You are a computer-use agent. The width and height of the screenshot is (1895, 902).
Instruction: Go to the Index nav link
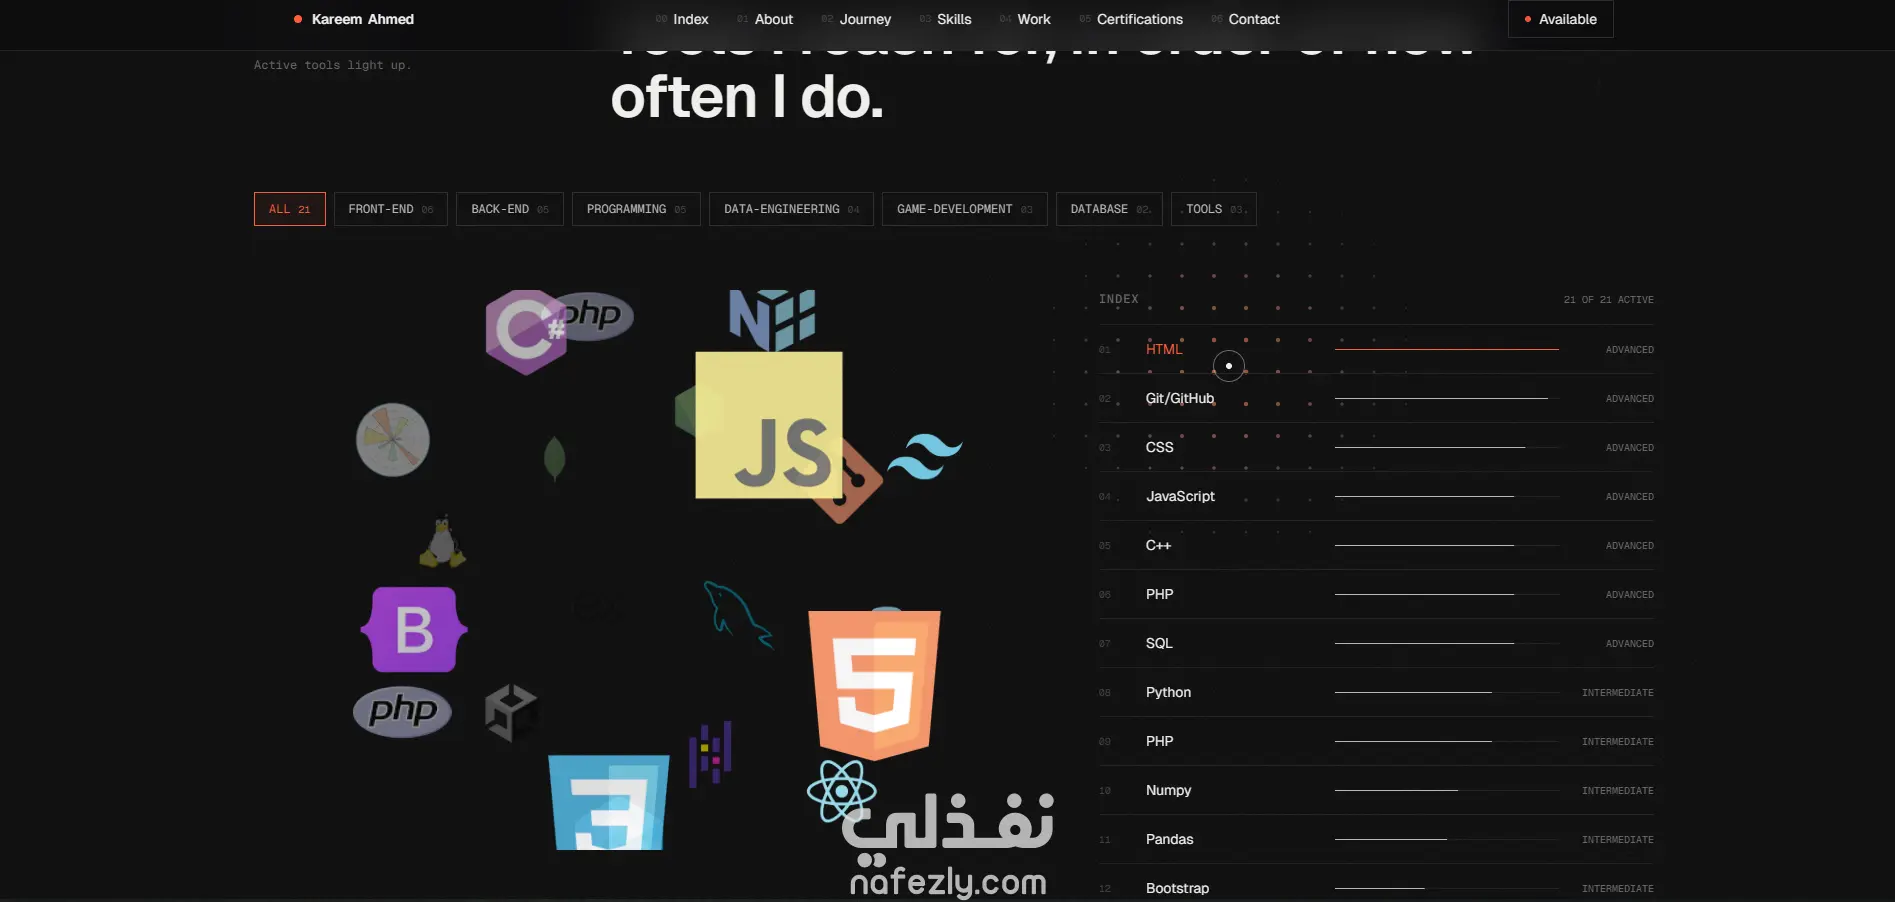click(x=682, y=19)
